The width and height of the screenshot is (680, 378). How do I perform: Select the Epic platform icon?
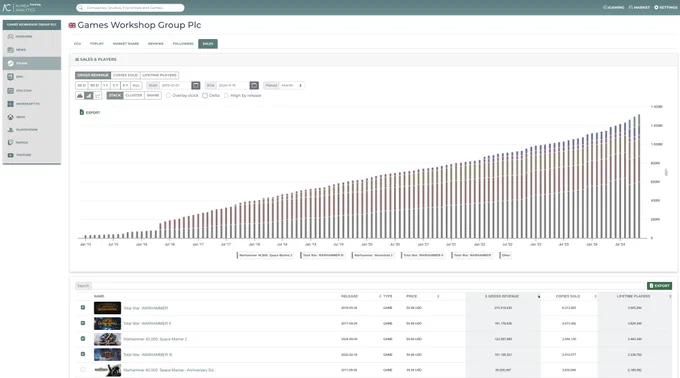10,77
